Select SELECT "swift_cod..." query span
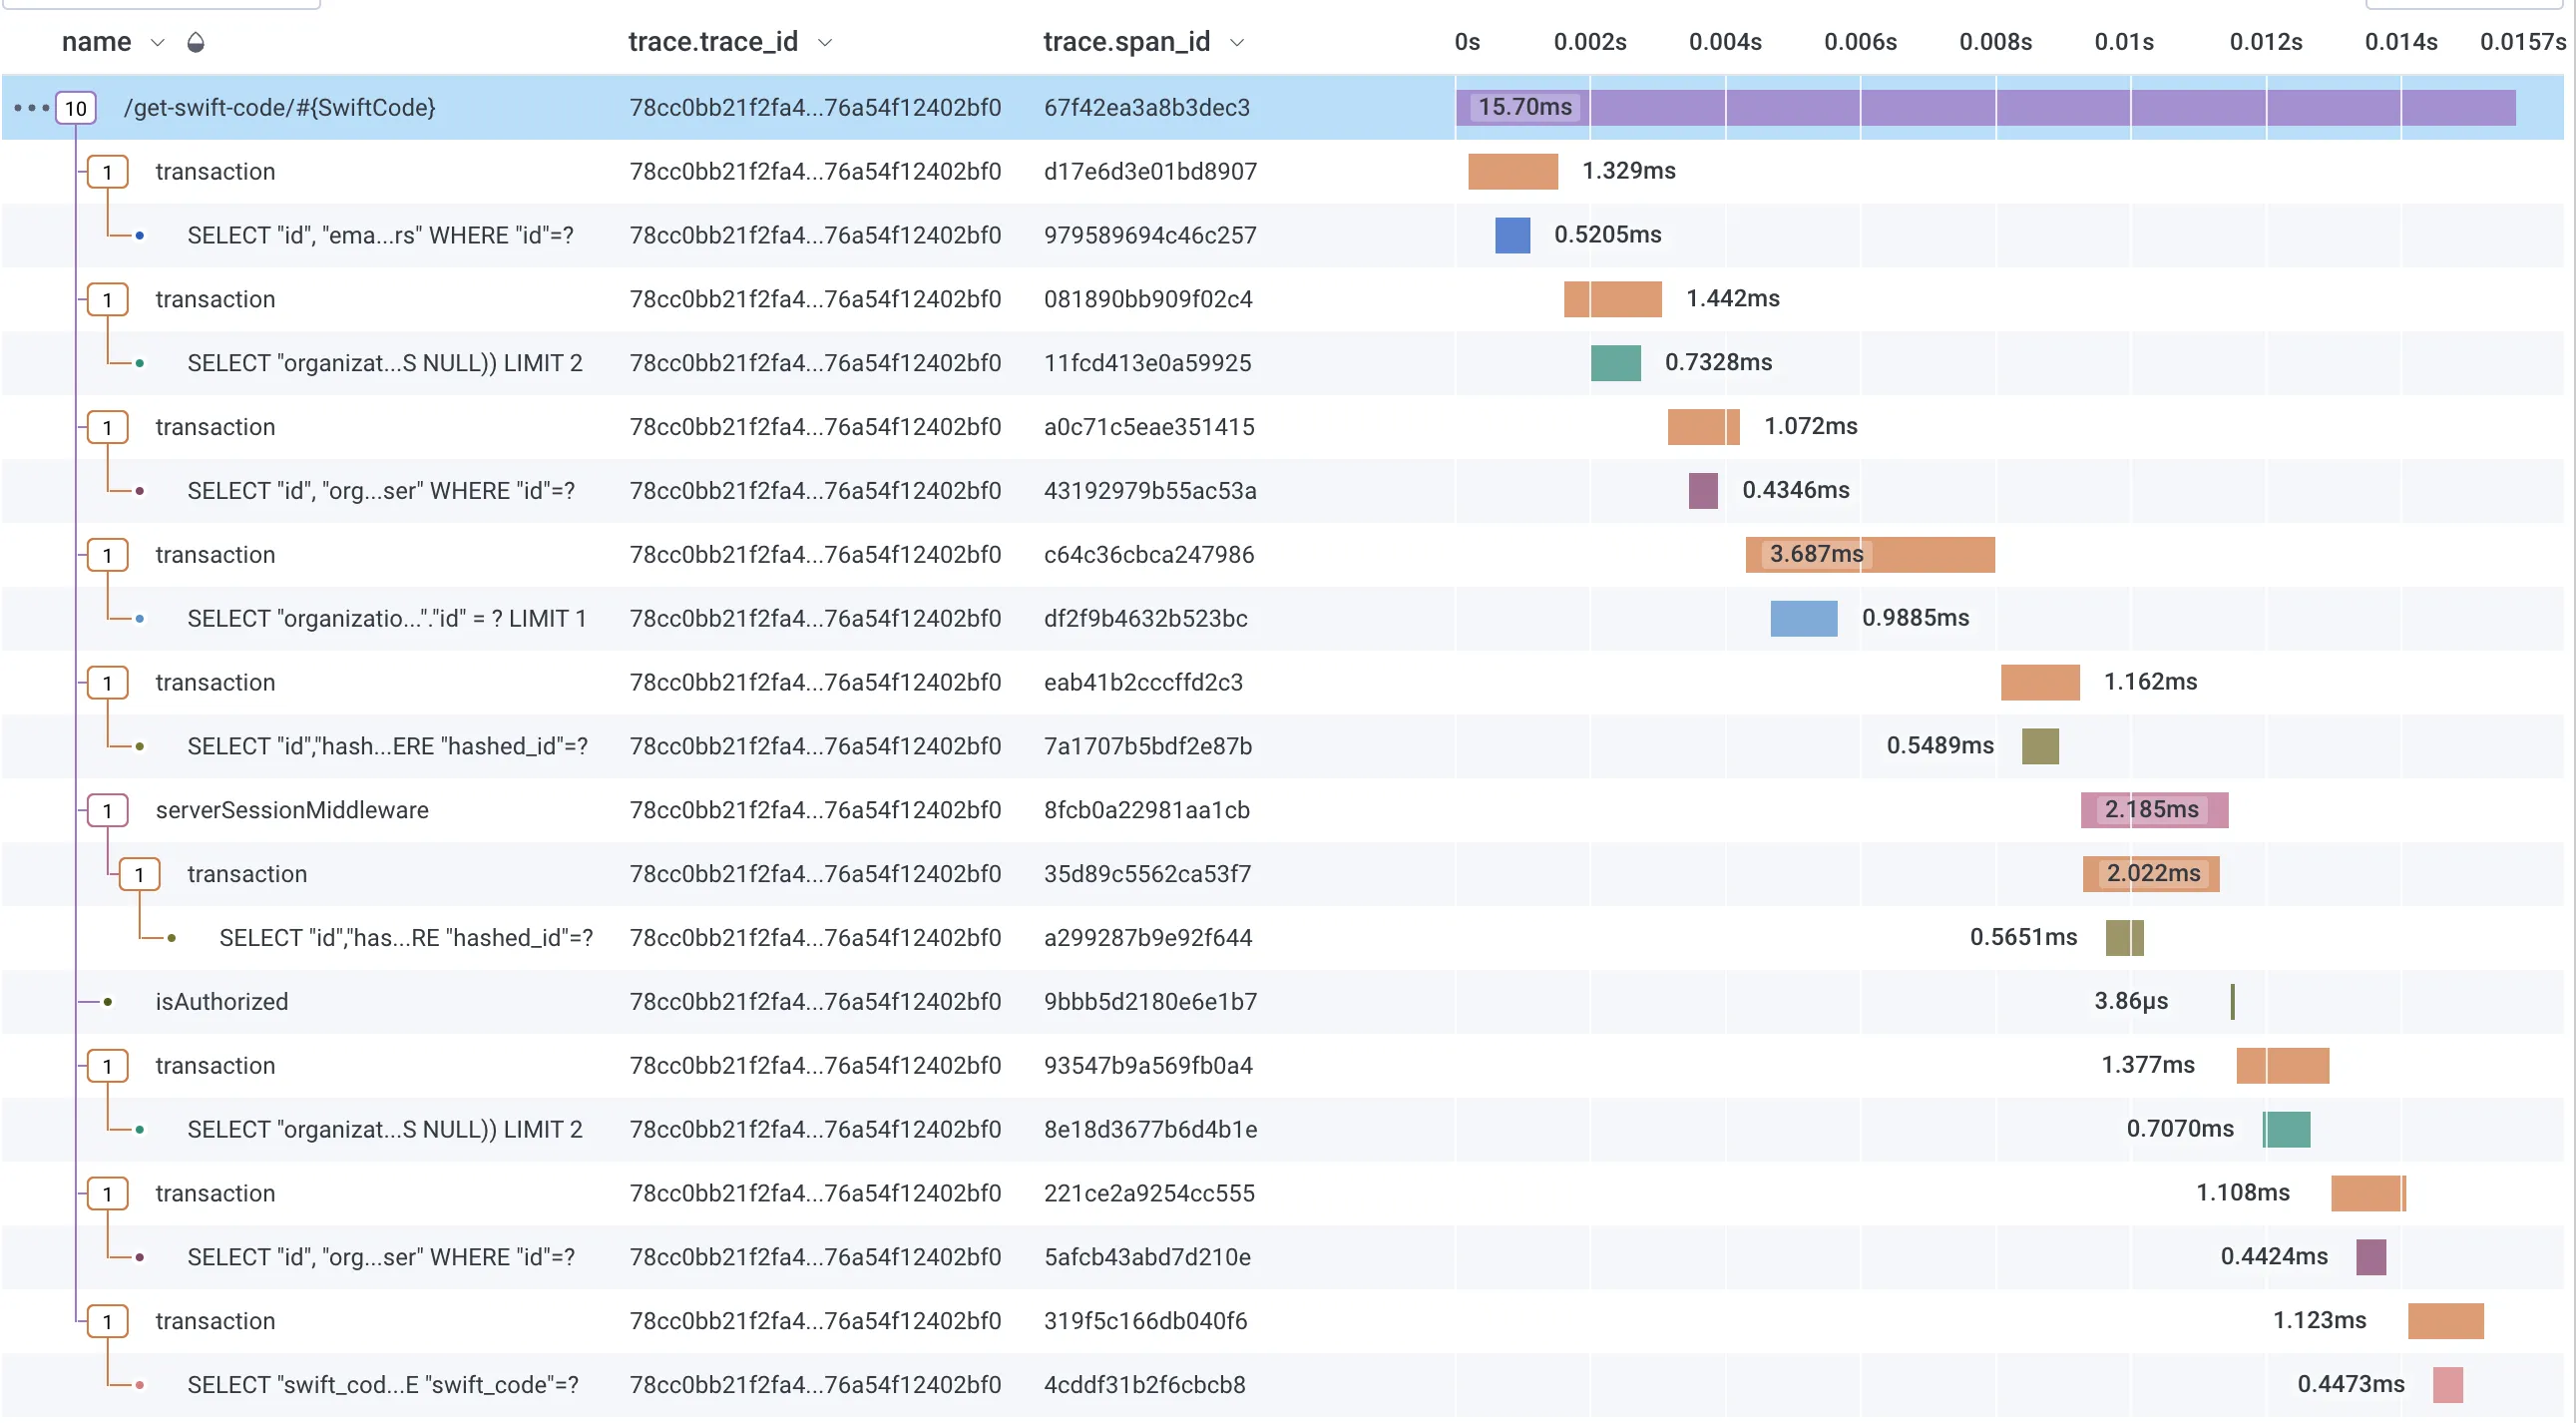Screen dimensions: 2576x1423 (383, 1384)
